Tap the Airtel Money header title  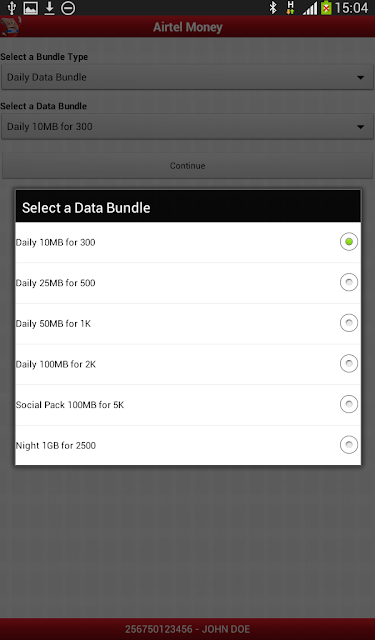pos(188,27)
